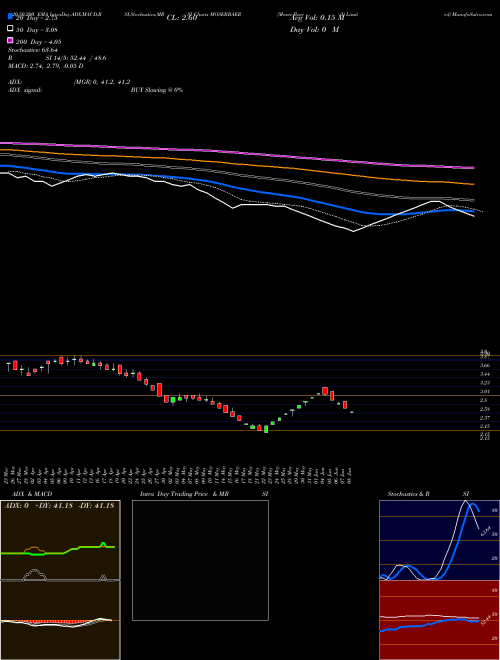Click the white 50 Day legend swatch
The image size is (500, 660).
coord(10,29)
